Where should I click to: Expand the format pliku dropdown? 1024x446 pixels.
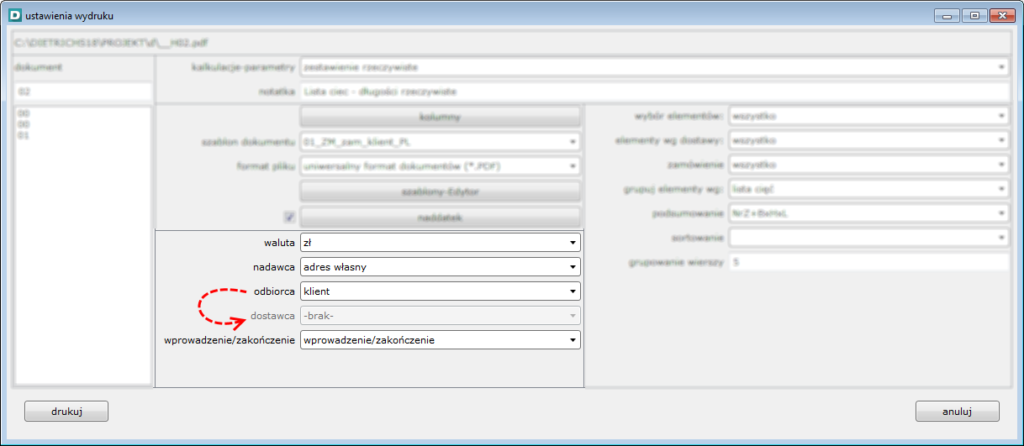click(440, 166)
